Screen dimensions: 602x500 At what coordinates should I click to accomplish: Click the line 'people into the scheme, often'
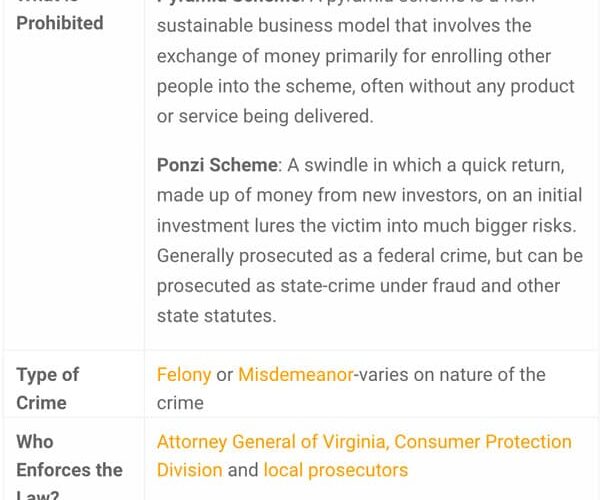click(366, 86)
